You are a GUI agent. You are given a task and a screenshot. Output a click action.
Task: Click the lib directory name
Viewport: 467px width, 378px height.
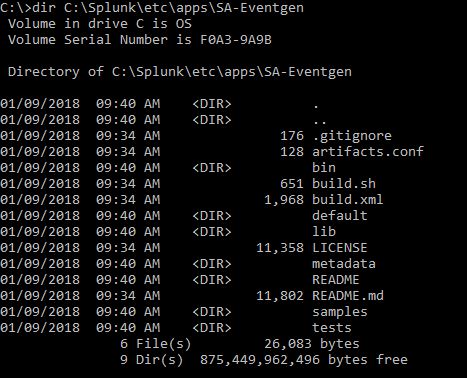(324, 231)
